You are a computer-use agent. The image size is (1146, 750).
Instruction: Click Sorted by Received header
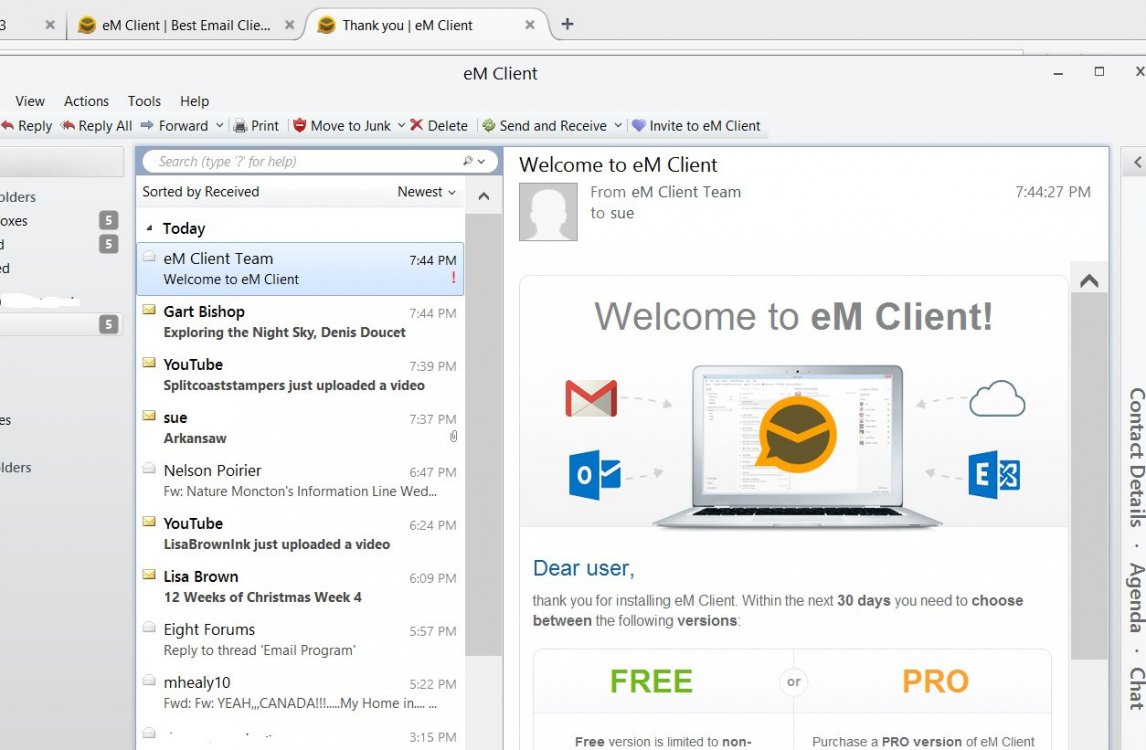pos(201,192)
